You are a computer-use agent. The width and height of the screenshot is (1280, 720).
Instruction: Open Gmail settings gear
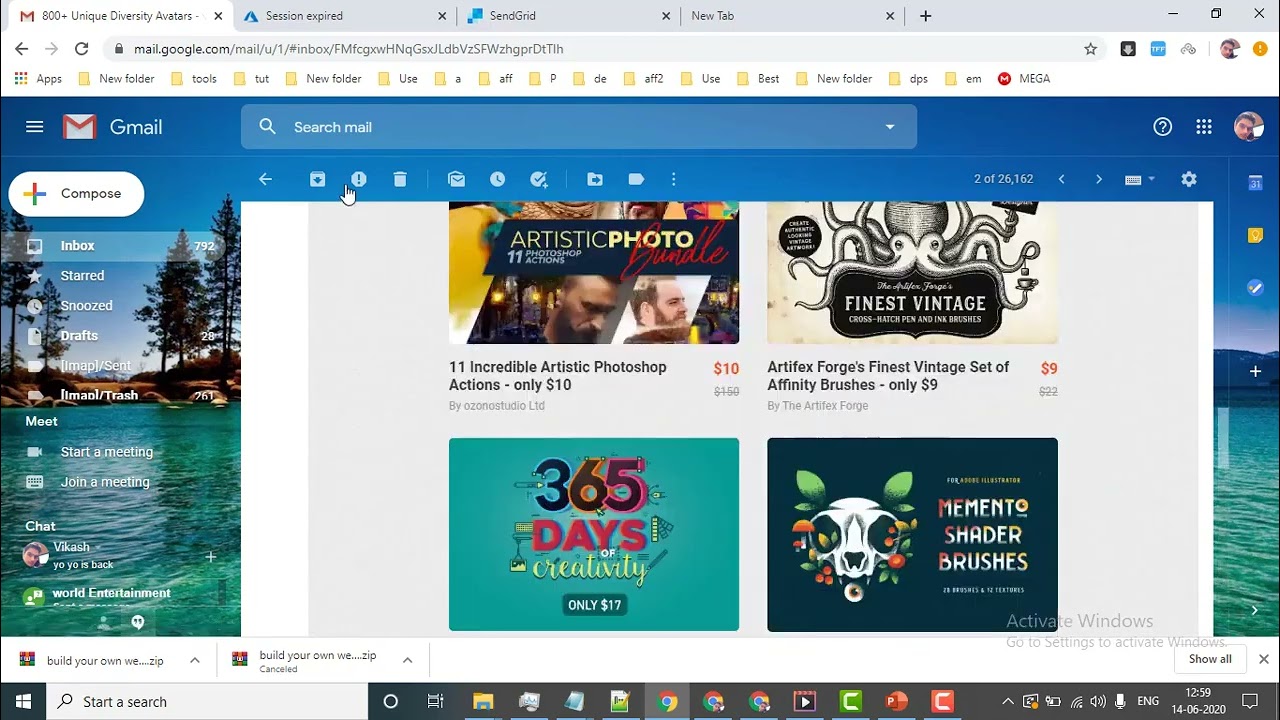point(1189,179)
